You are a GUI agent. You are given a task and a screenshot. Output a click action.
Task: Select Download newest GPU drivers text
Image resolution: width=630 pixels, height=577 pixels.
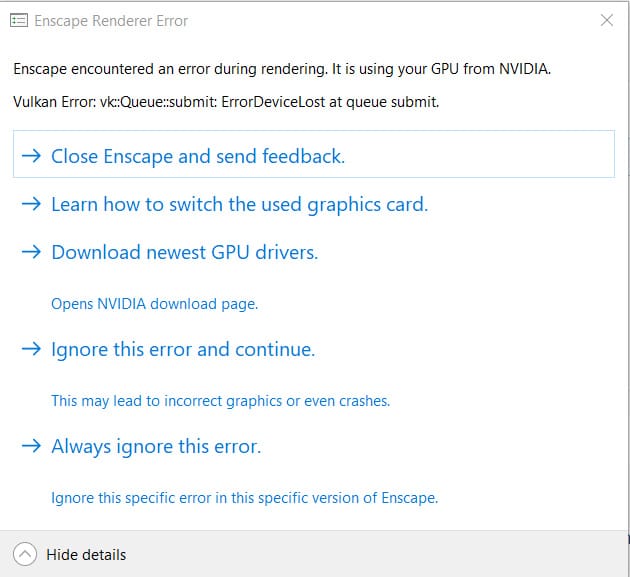184,252
